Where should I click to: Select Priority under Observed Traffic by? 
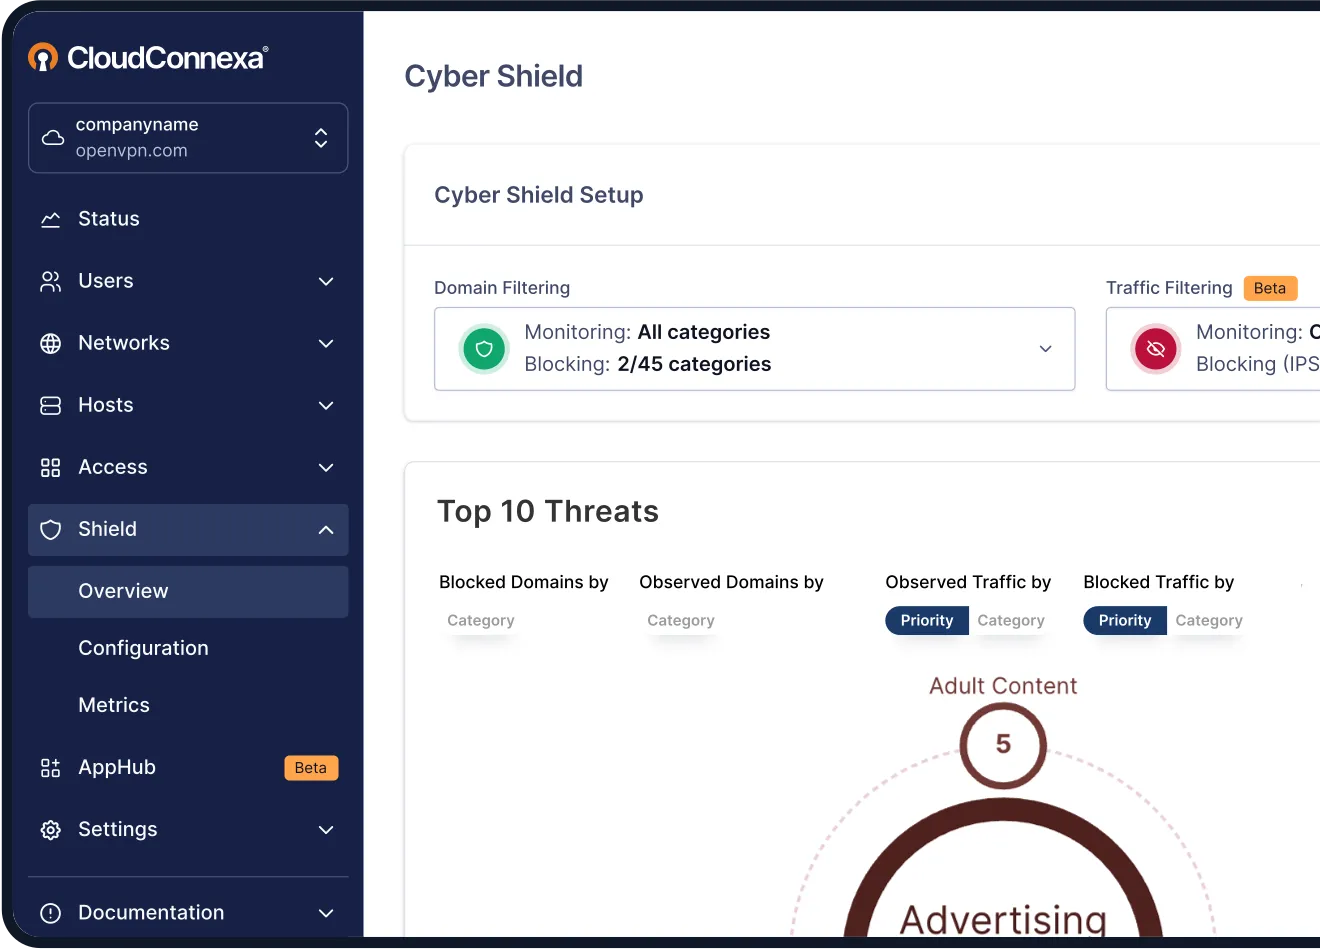[x=927, y=621]
